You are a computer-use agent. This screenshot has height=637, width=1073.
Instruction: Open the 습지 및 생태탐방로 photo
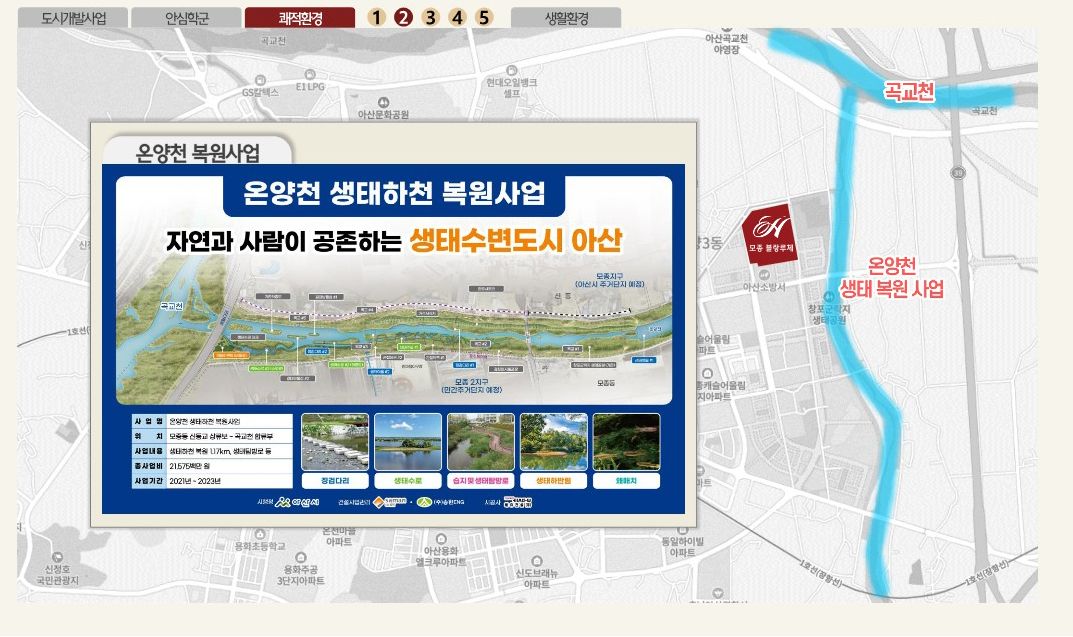(x=481, y=442)
